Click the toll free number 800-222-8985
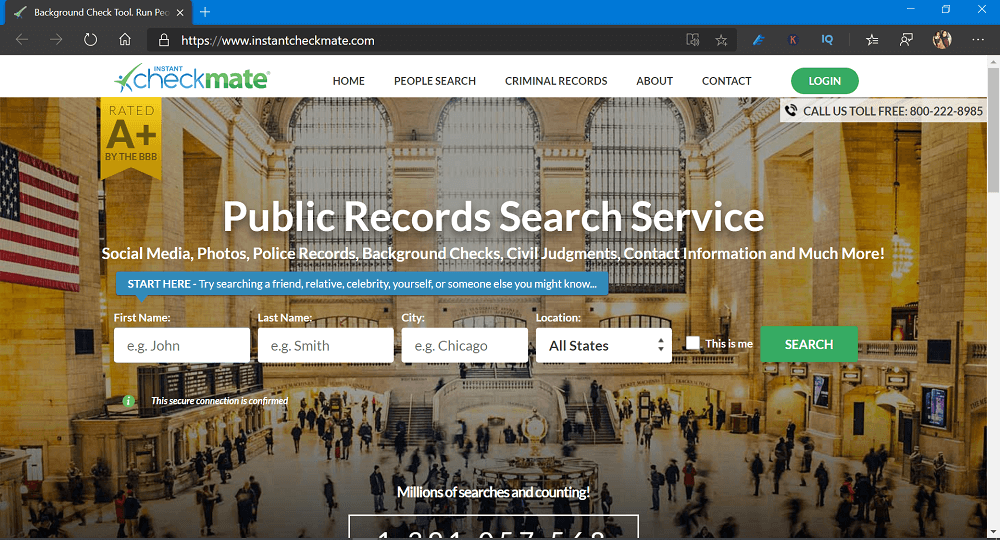The image size is (1000, 540). click(x=946, y=111)
